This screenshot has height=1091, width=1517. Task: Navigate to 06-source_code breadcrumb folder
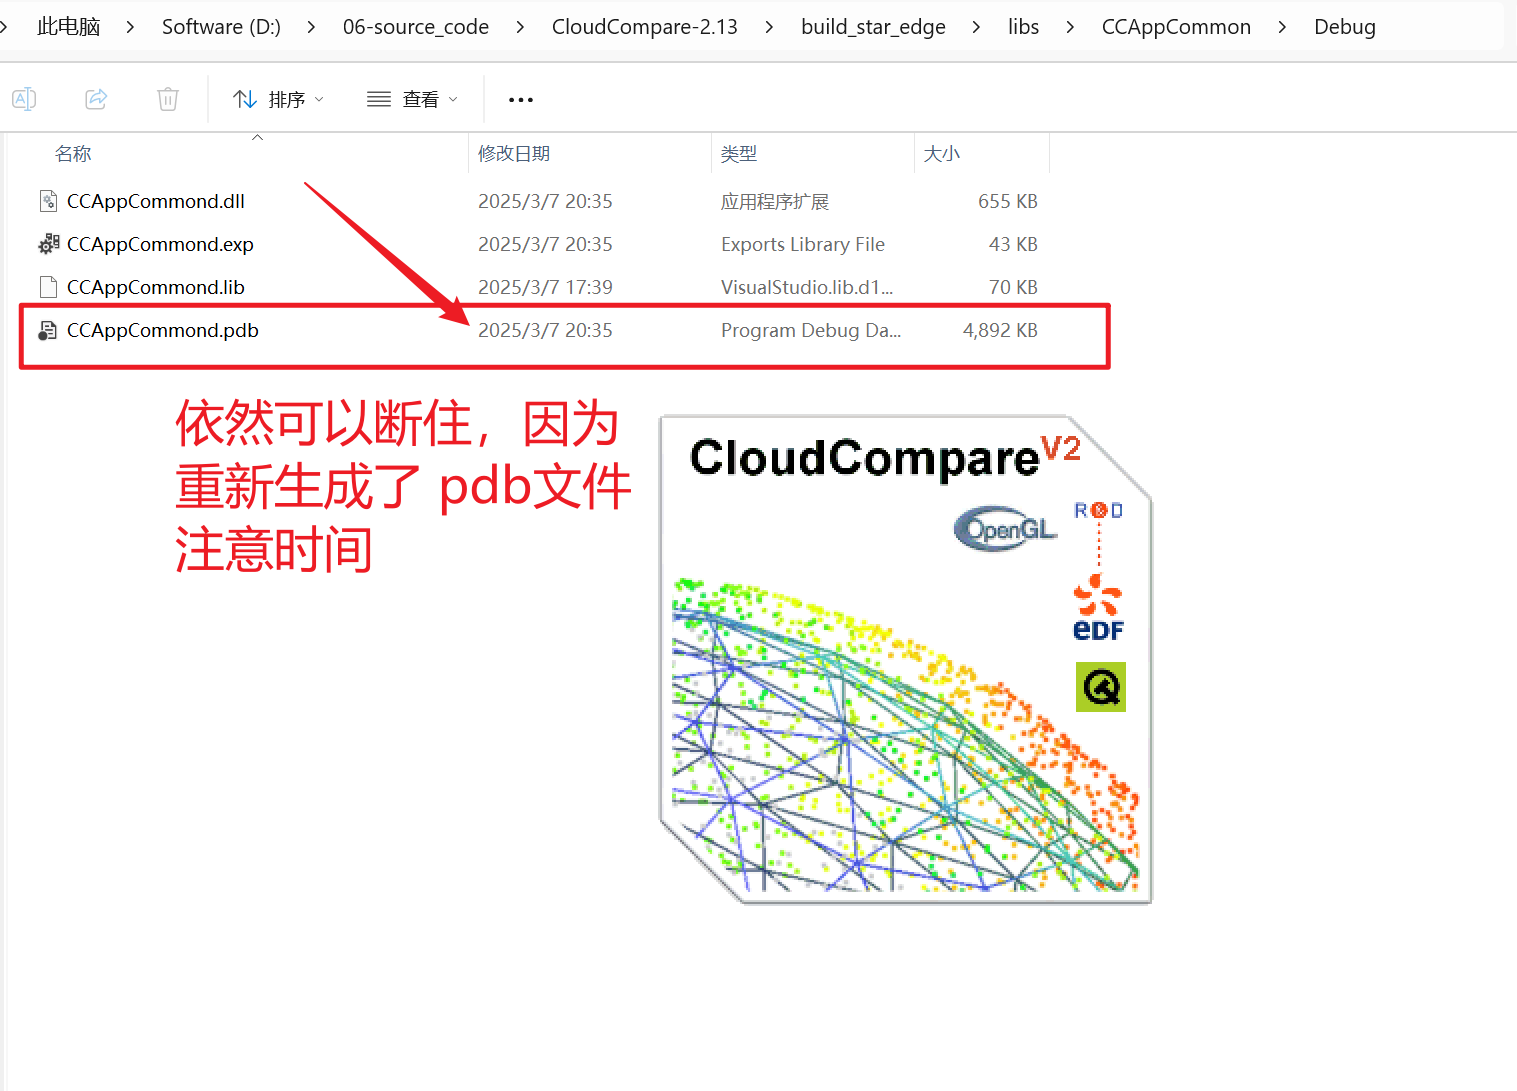[416, 27]
